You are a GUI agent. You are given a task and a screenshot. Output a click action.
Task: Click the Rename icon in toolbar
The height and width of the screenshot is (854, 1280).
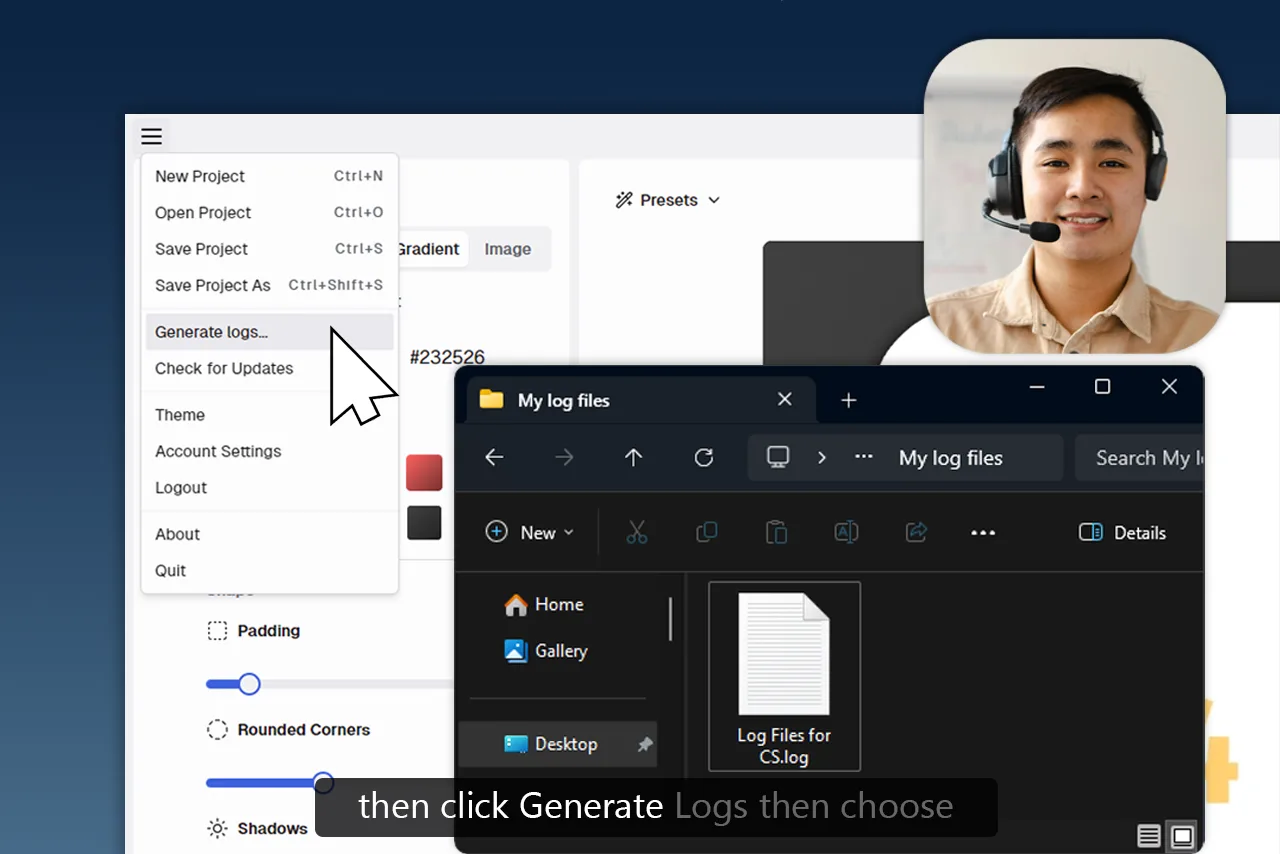(x=846, y=532)
